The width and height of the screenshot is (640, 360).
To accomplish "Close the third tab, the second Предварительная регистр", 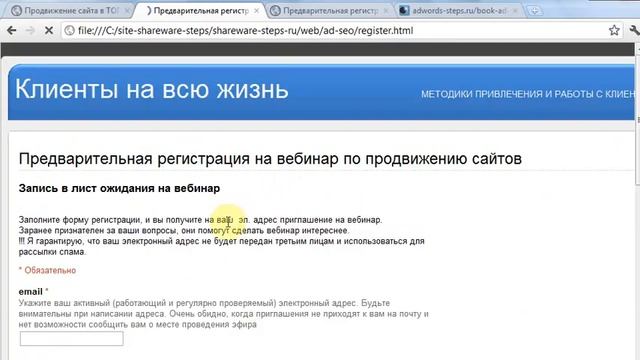I will (385, 11).
